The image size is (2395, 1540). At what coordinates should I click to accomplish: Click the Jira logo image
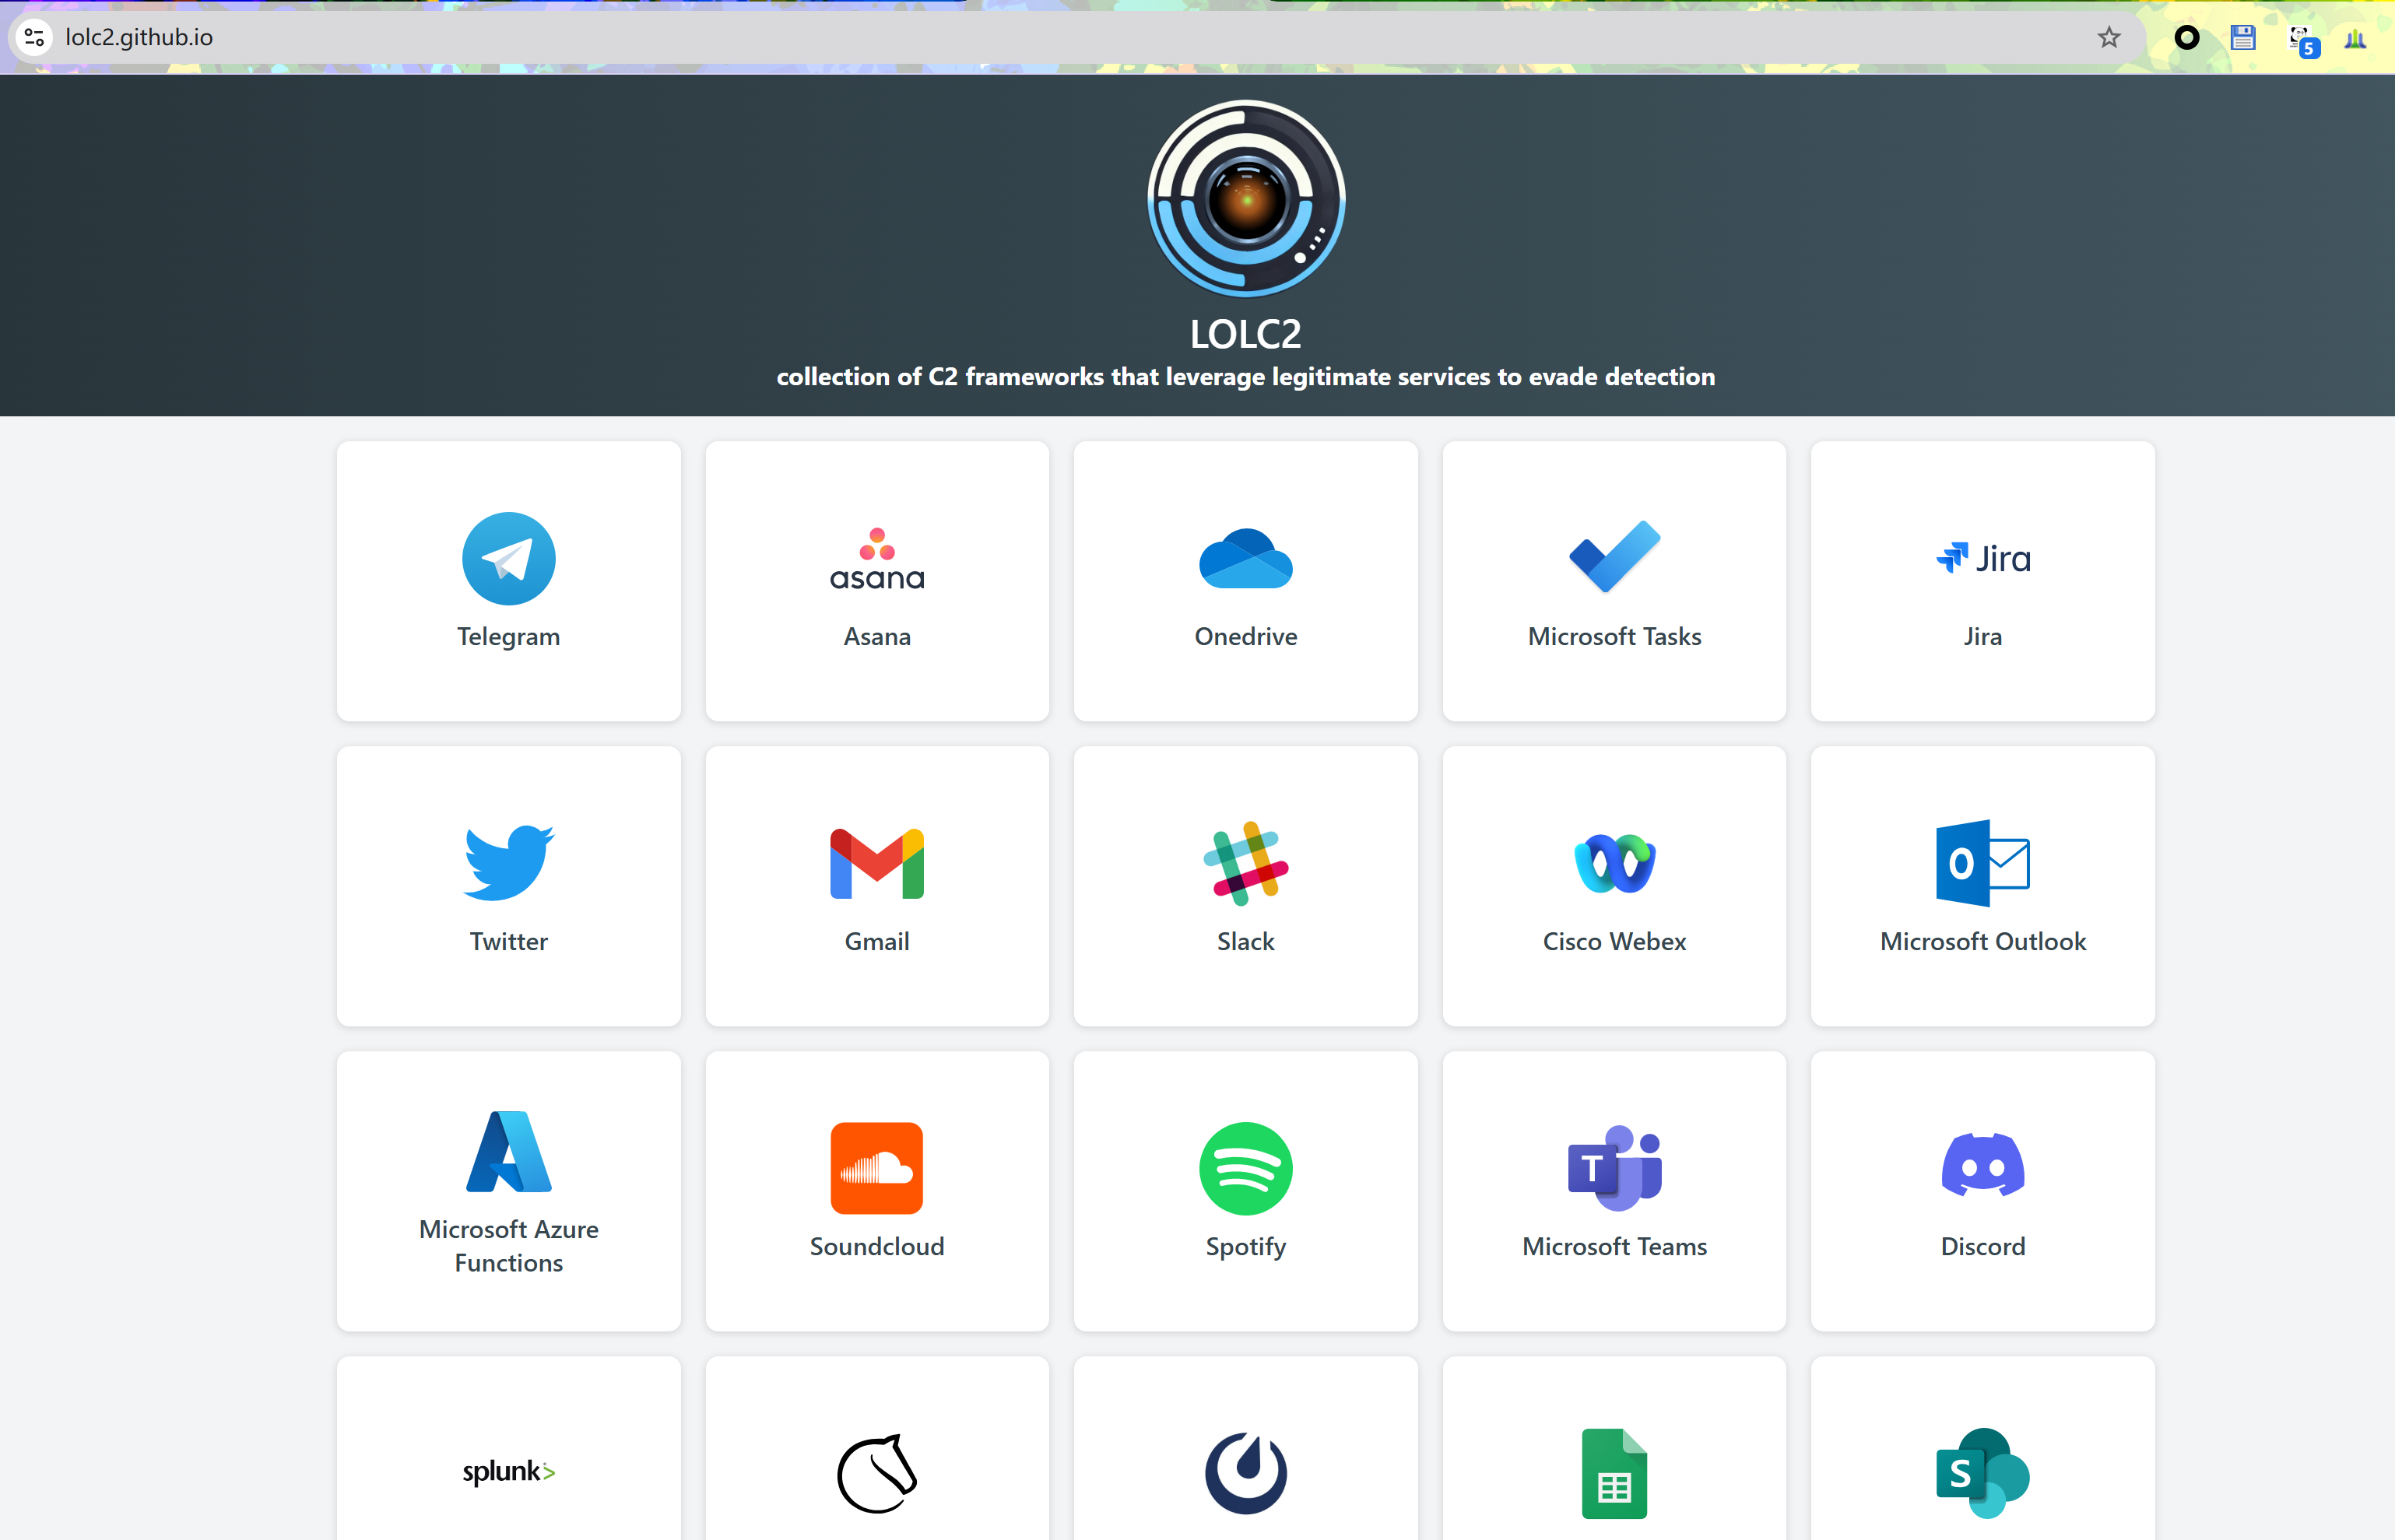pyautogui.click(x=1982, y=558)
